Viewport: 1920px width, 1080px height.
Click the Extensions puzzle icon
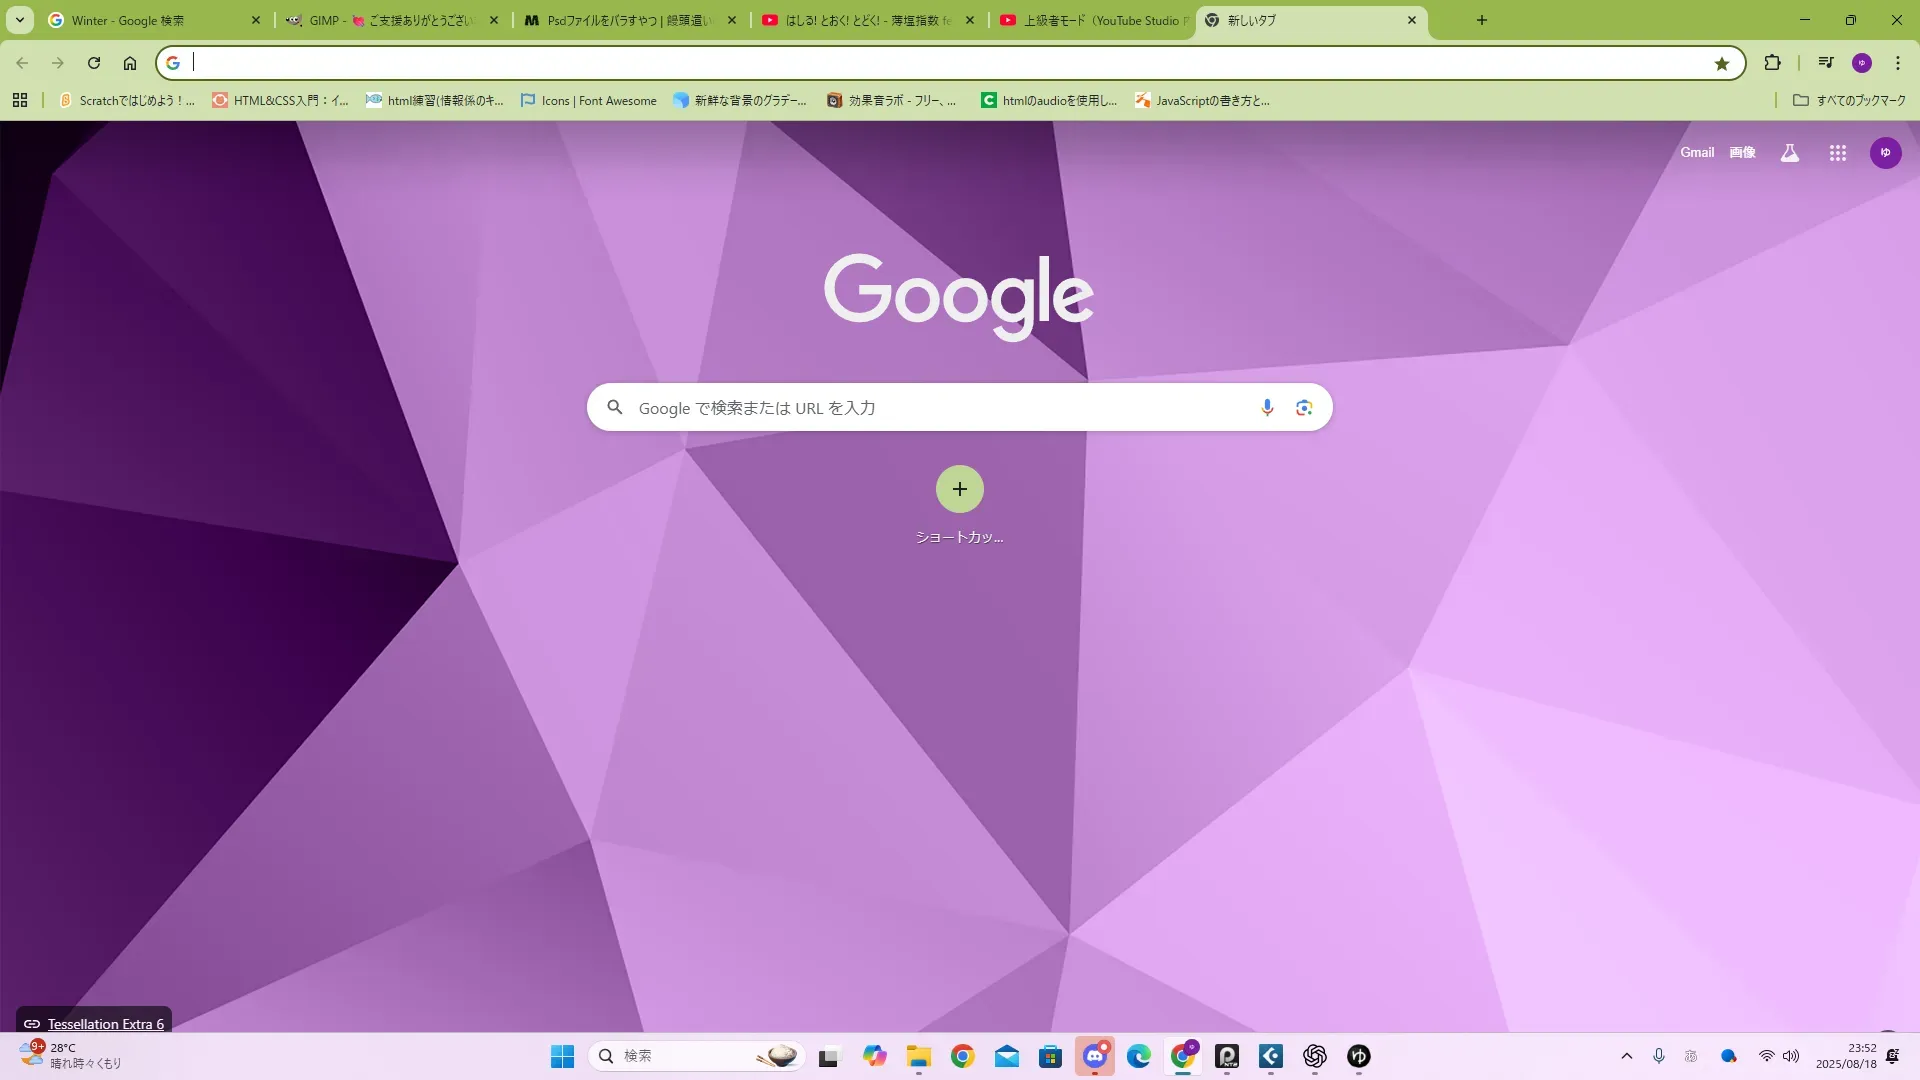tap(1772, 63)
